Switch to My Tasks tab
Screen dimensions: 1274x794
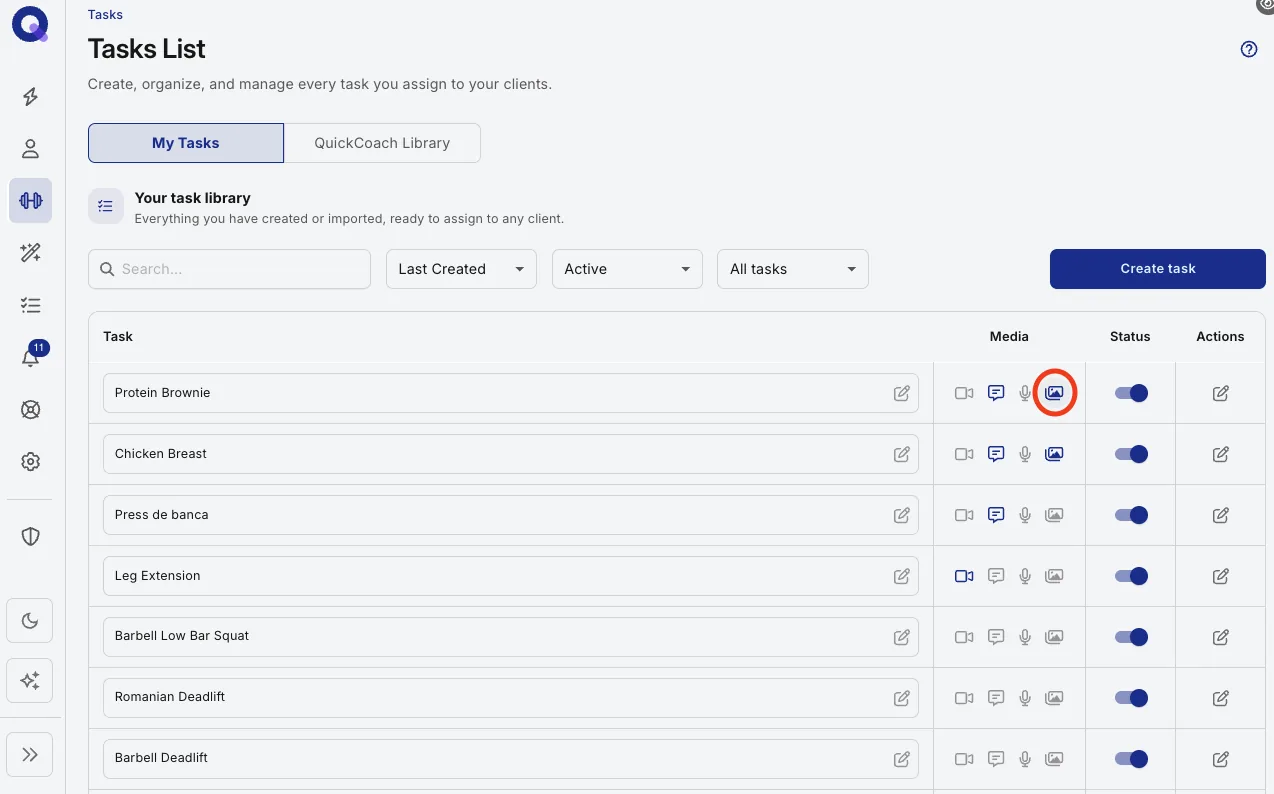(186, 143)
